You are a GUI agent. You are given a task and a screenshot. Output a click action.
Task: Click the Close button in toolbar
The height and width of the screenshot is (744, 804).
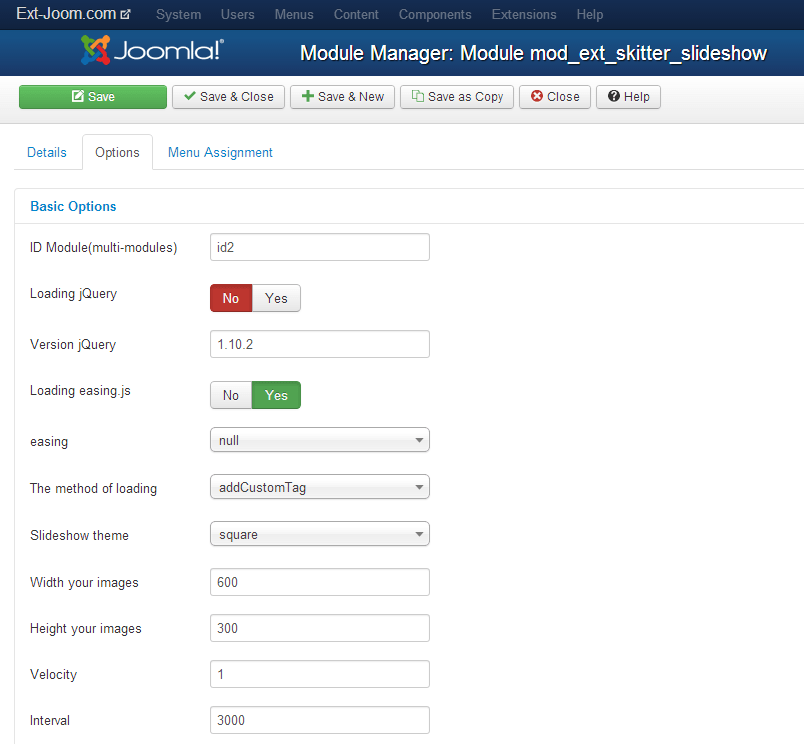555,97
